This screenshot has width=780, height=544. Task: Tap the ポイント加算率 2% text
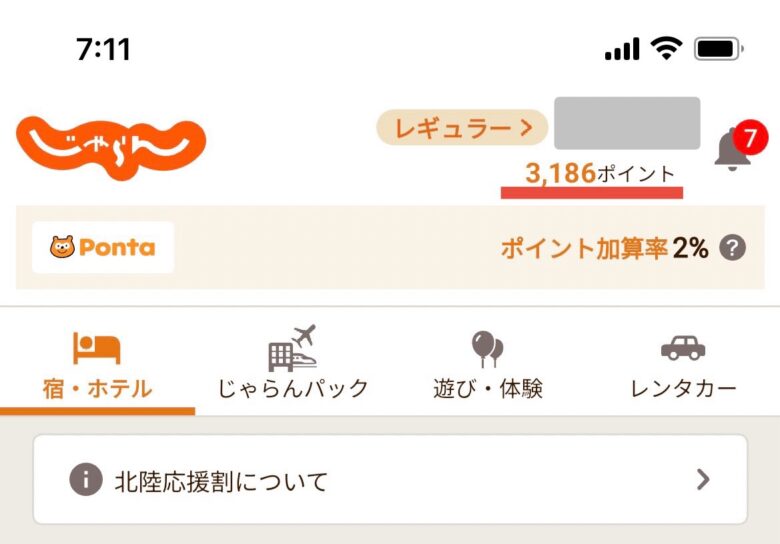604,249
